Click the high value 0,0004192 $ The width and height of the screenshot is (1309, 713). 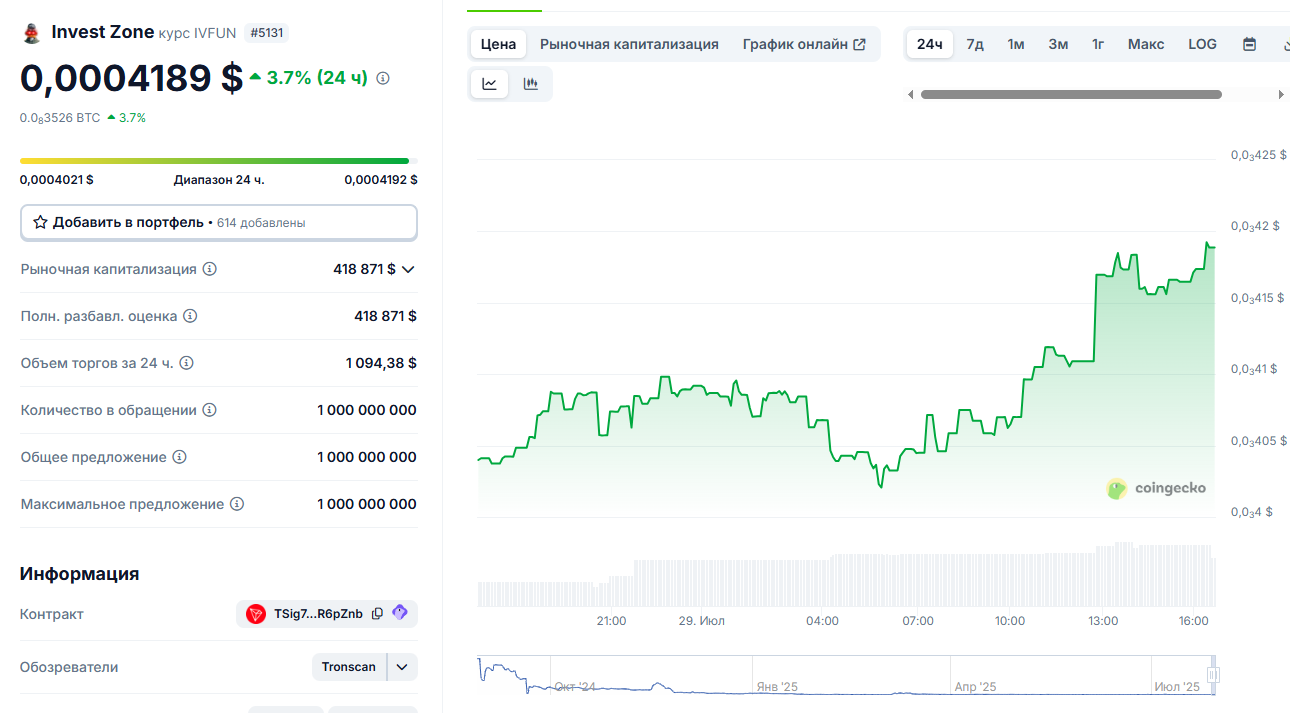coord(381,180)
